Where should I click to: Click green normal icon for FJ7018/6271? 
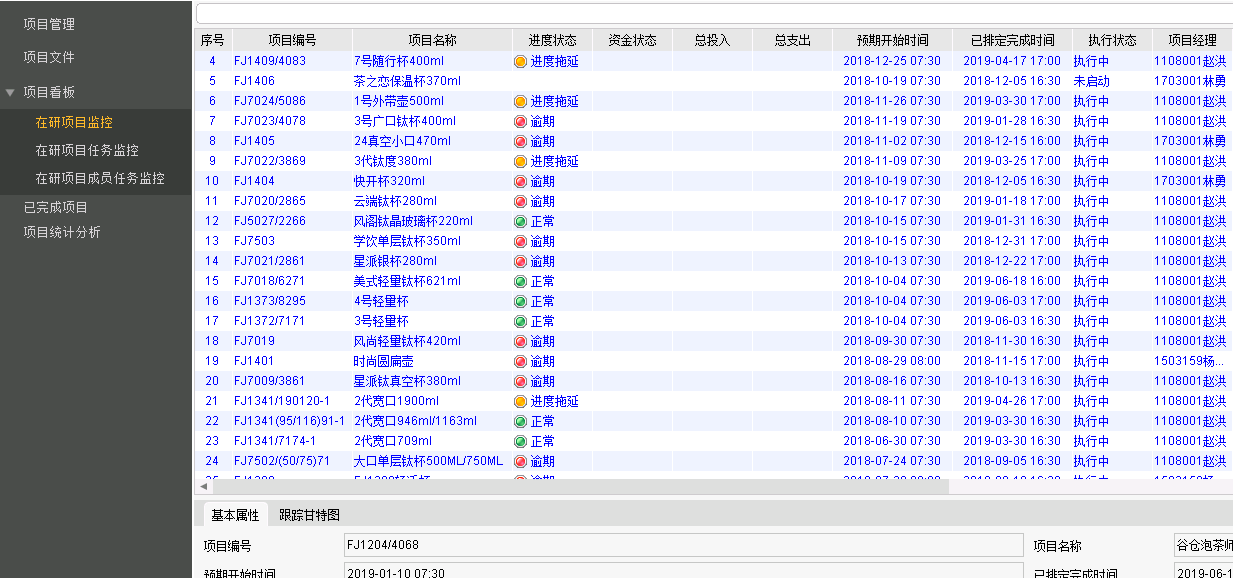[520, 281]
